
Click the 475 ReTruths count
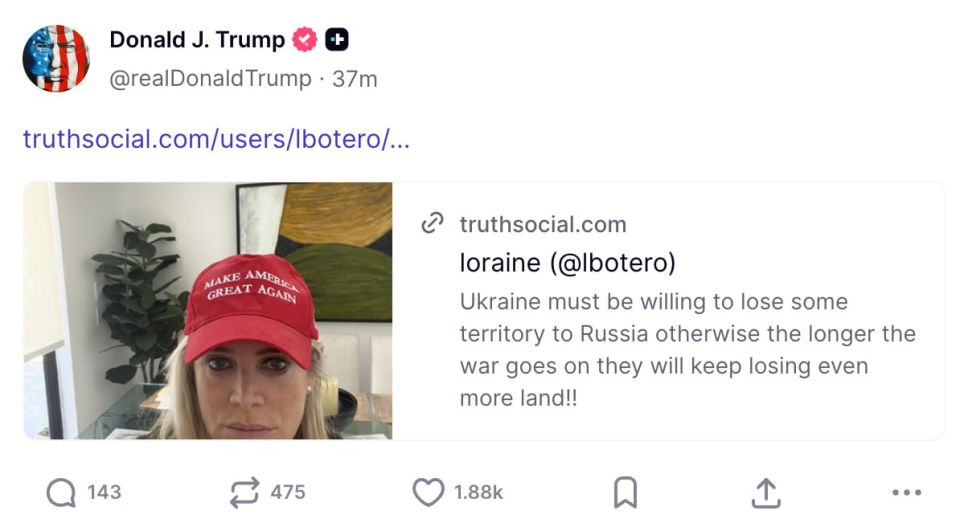point(288,492)
